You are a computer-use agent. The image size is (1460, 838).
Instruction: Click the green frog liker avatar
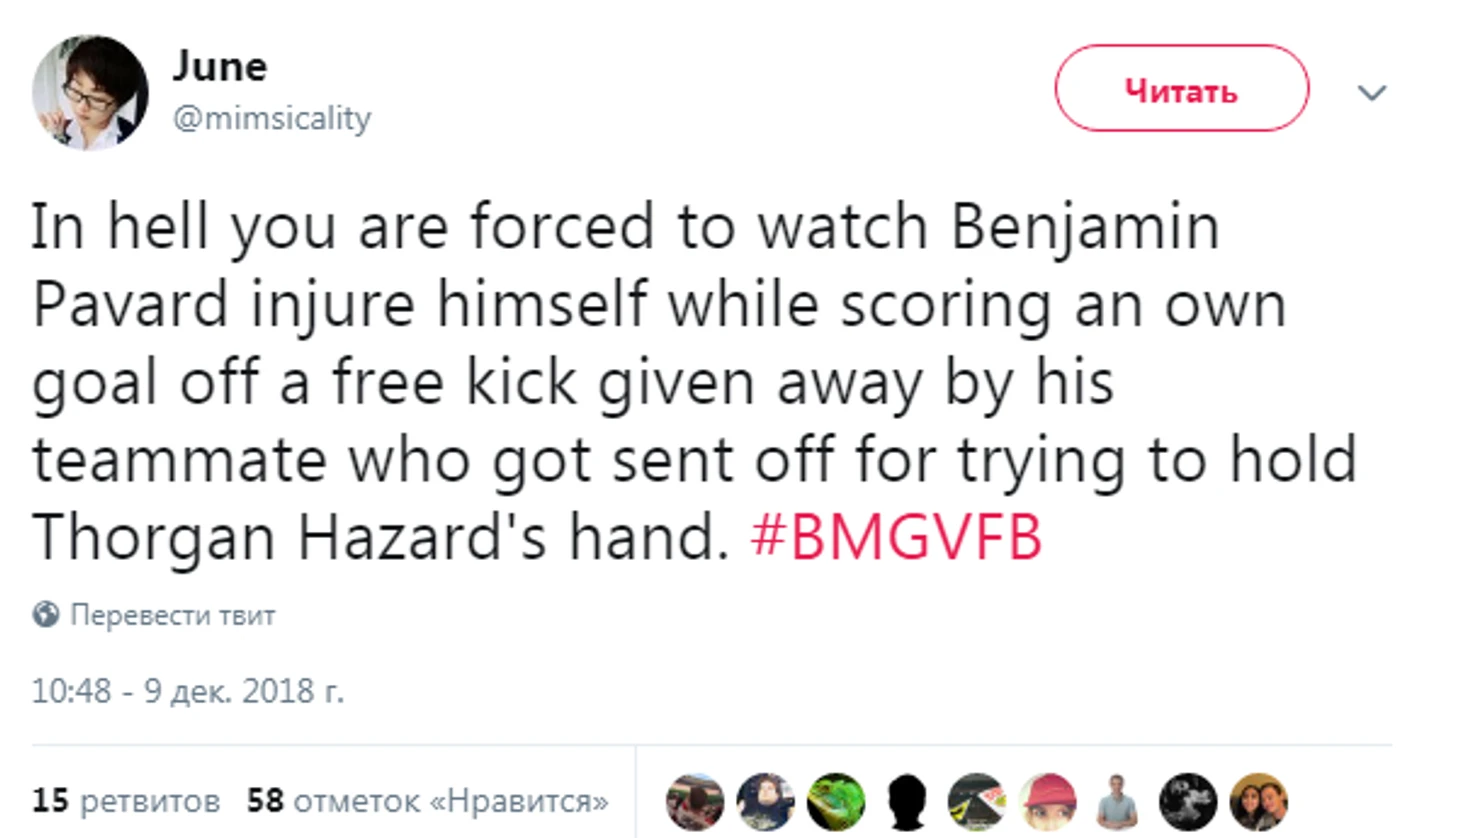[836, 801]
